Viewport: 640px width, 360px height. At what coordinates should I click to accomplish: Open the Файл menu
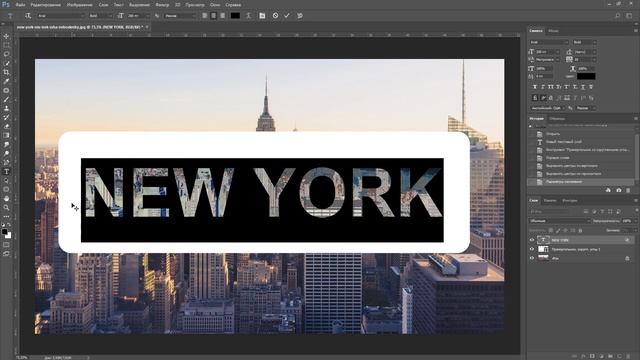click(x=20, y=5)
